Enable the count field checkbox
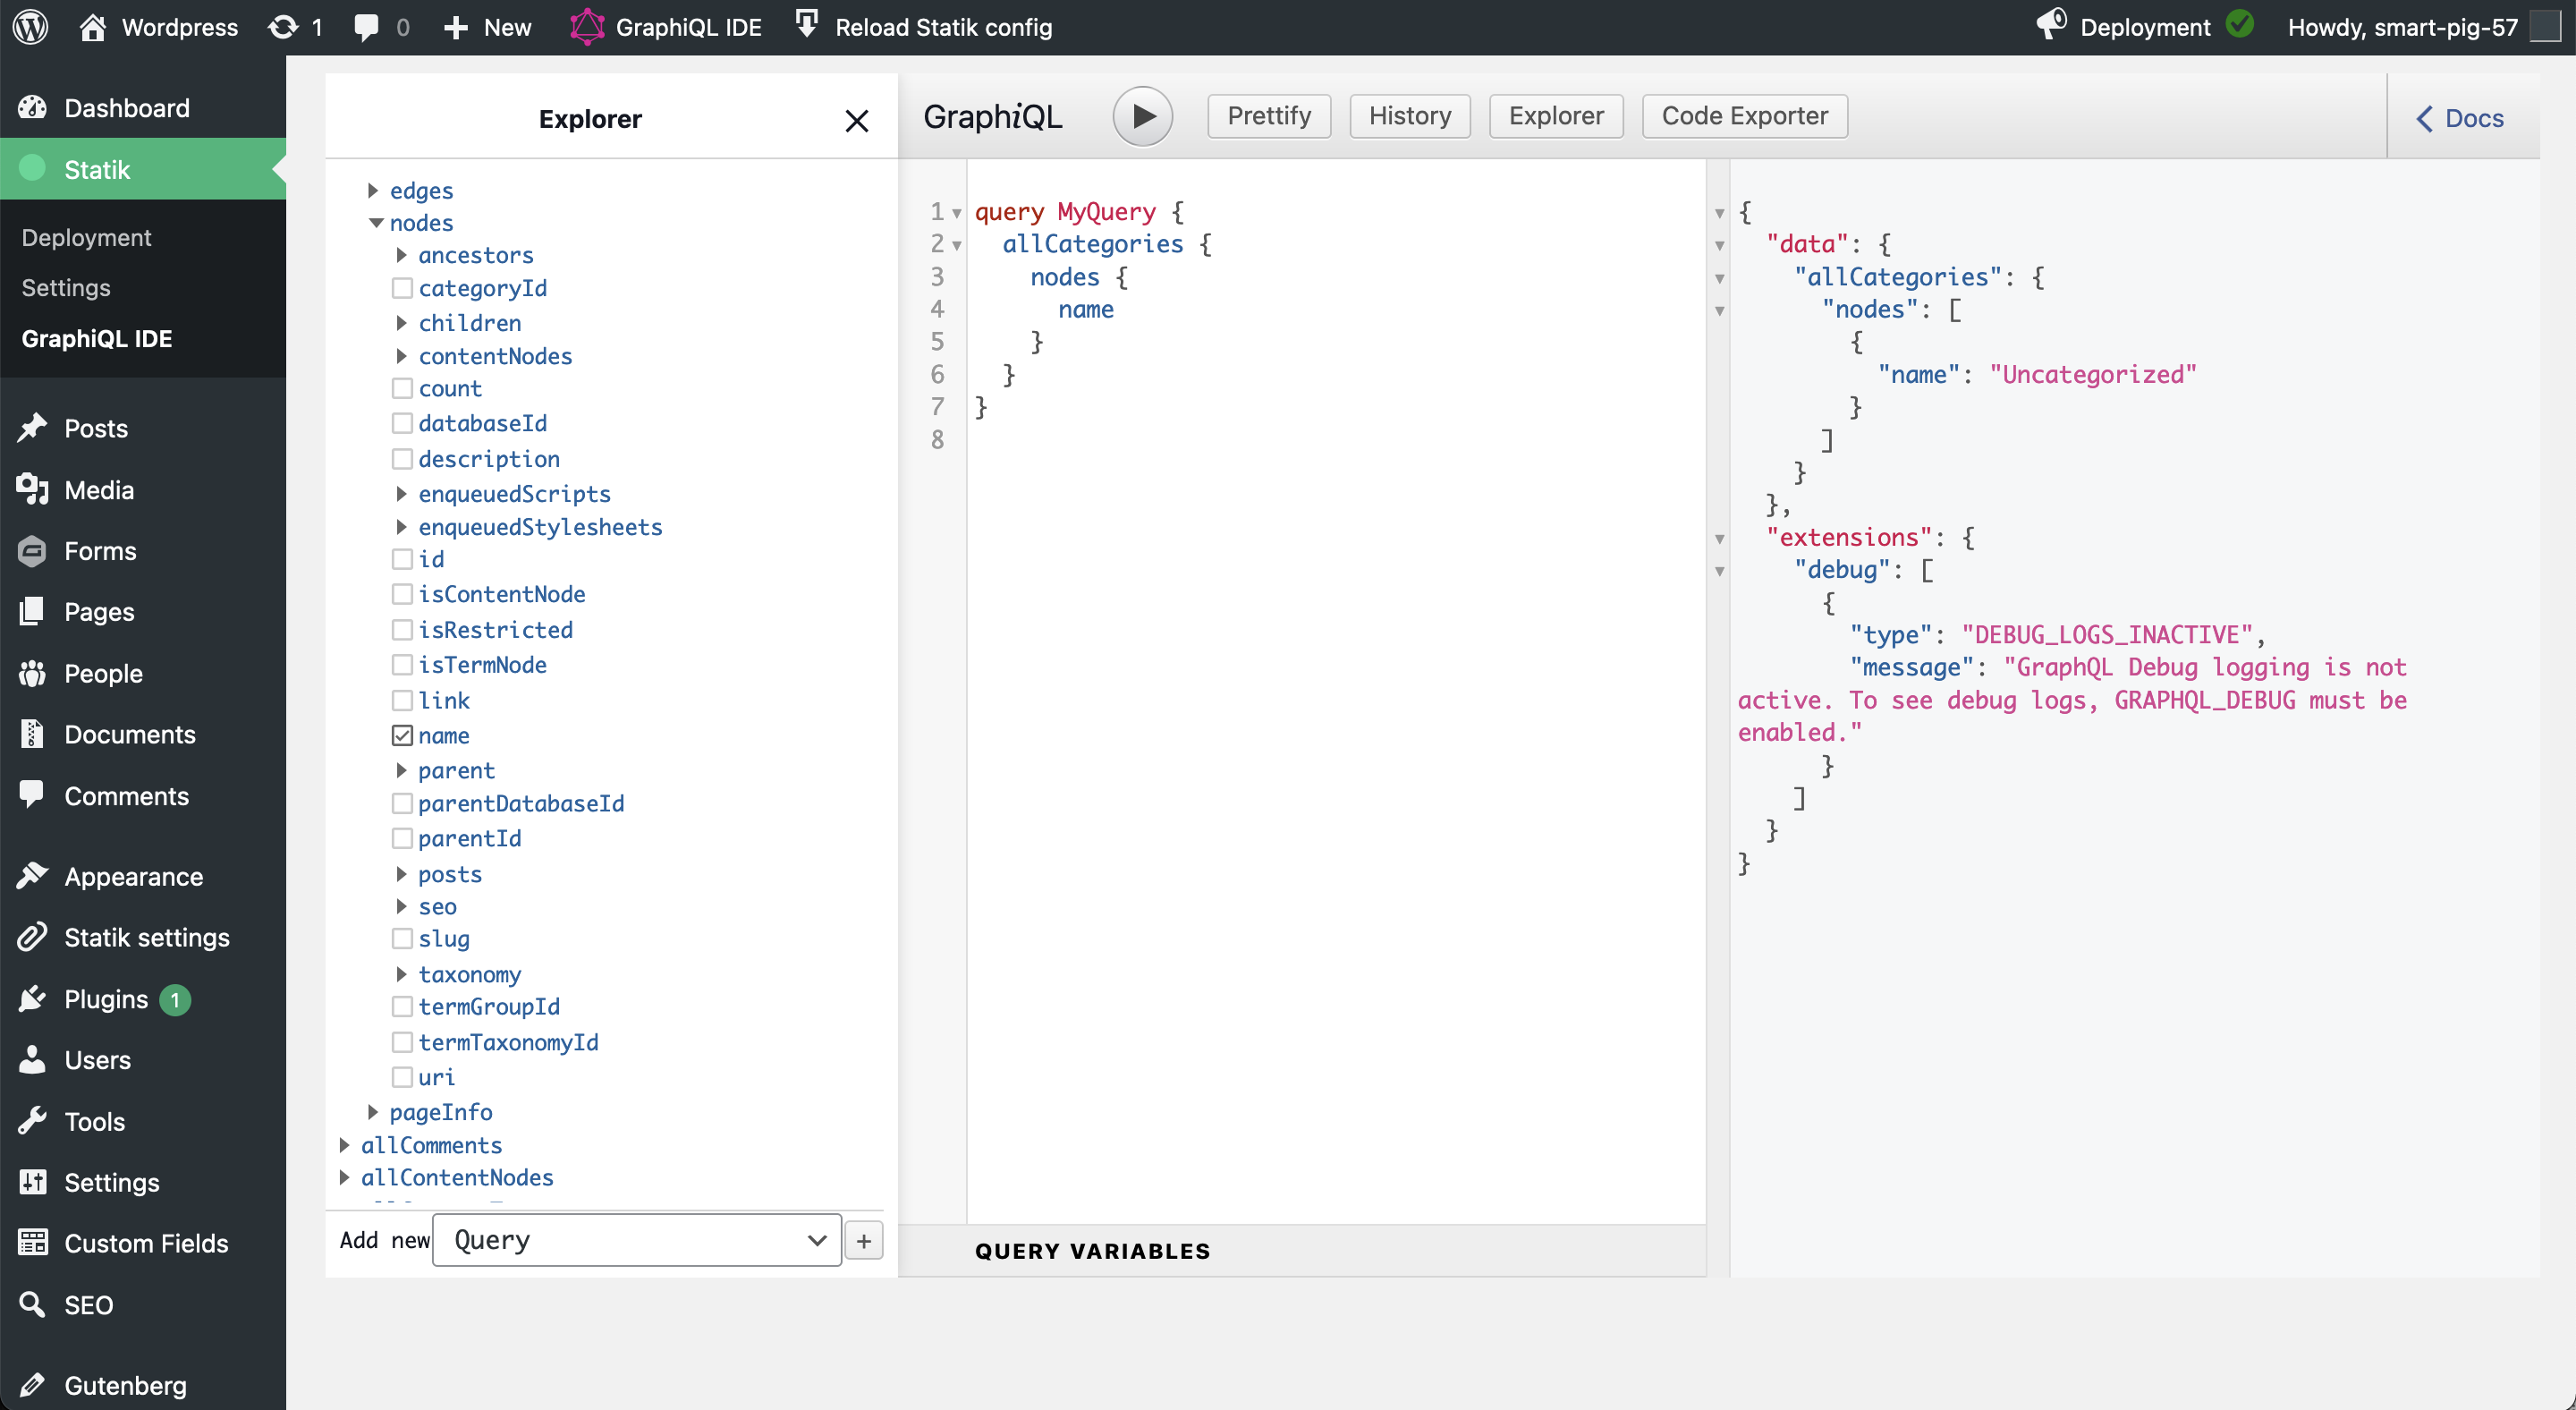Screen dimensions: 2576x1410 [401, 389]
